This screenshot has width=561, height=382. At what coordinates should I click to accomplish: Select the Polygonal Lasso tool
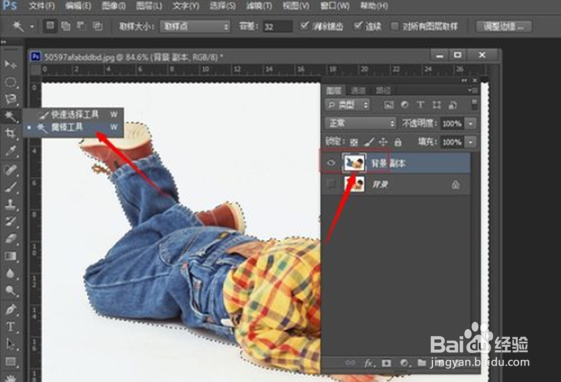10,99
